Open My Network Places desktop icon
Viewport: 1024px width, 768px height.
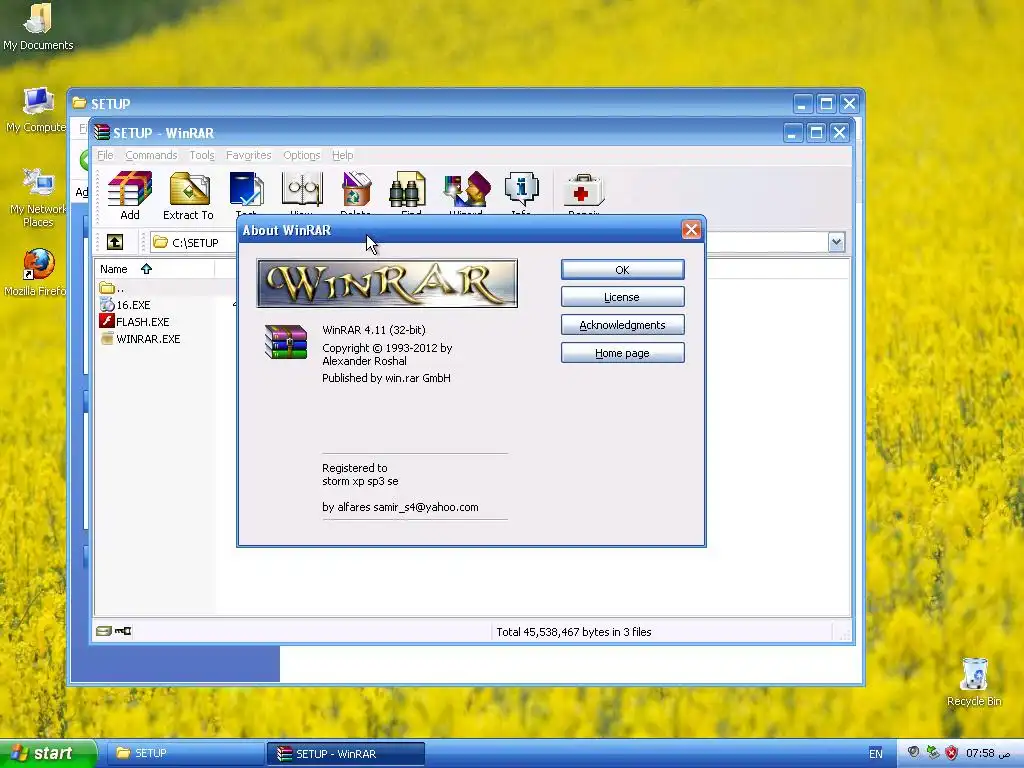pos(38,197)
